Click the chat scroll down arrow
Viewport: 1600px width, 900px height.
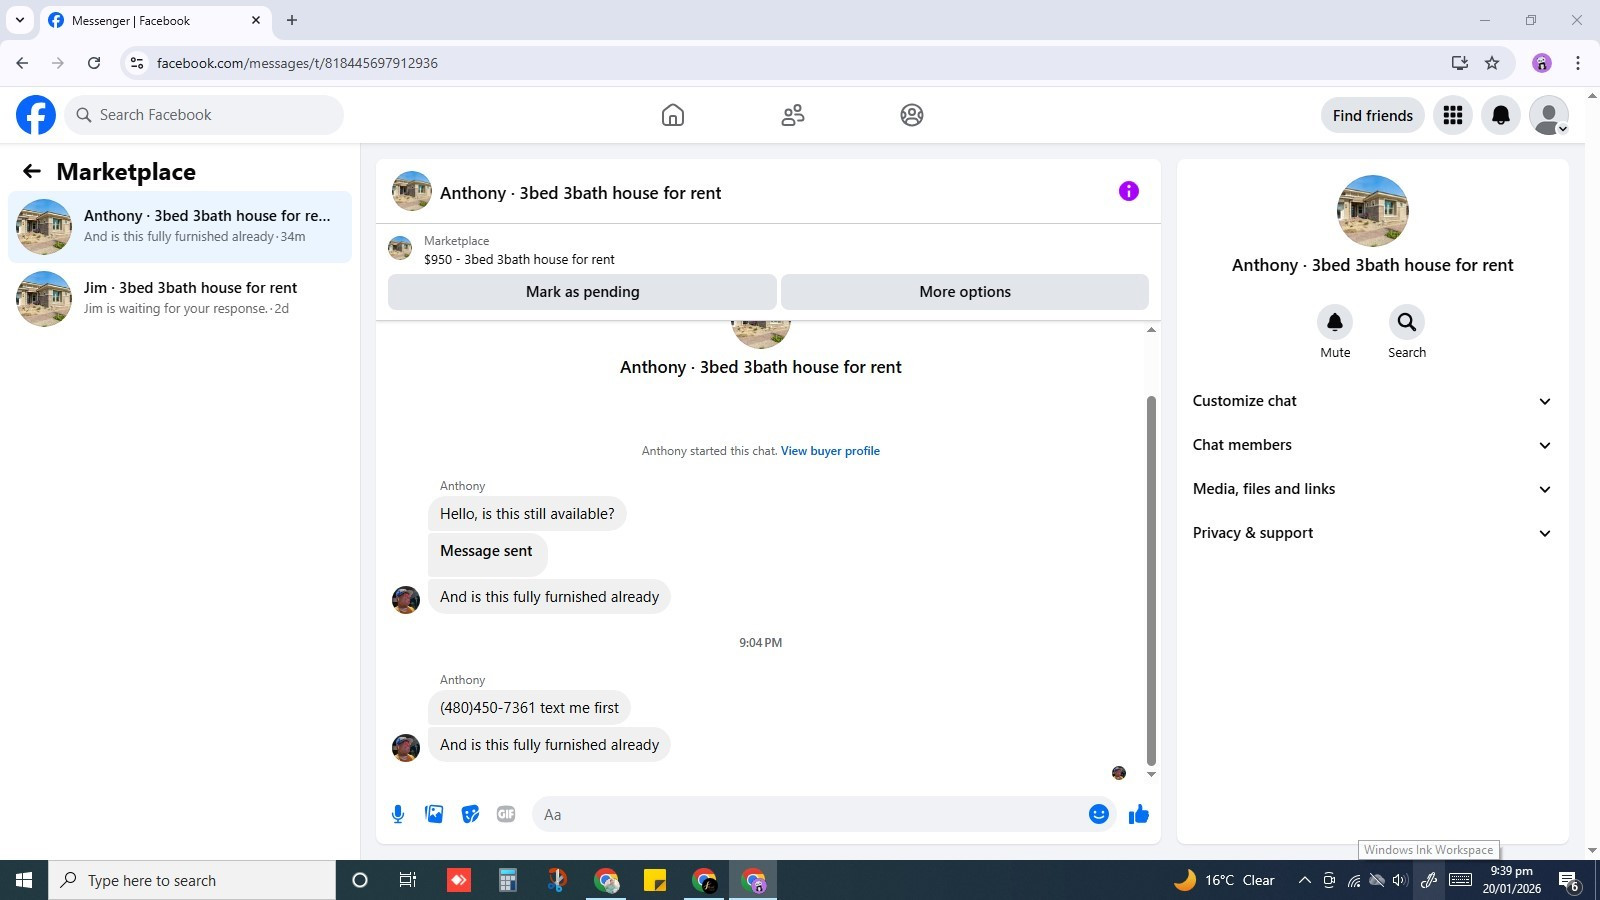point(1151,774)
